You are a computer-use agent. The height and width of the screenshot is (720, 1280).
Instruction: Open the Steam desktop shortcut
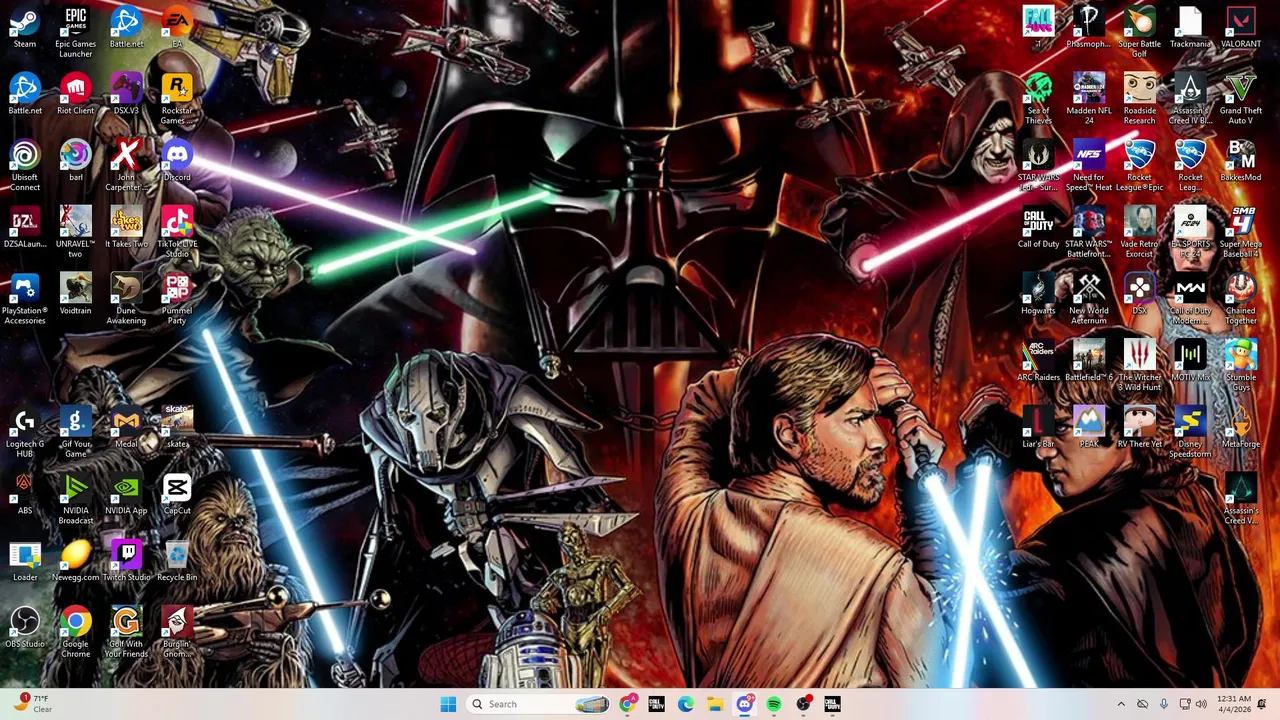25,28
